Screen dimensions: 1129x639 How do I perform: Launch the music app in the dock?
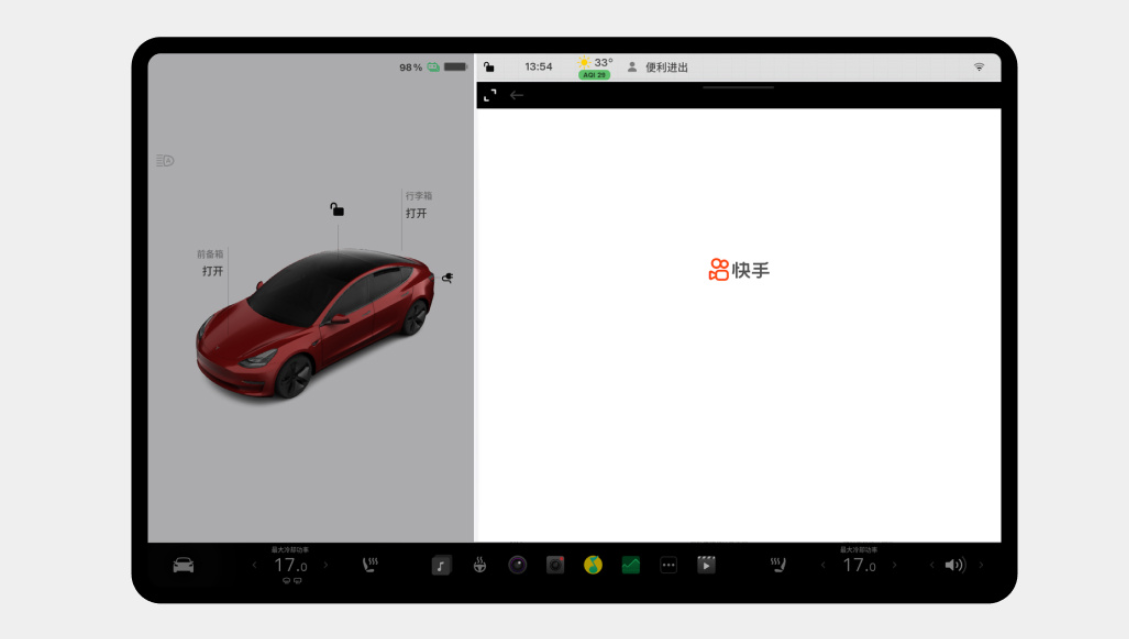coord(441,566)
